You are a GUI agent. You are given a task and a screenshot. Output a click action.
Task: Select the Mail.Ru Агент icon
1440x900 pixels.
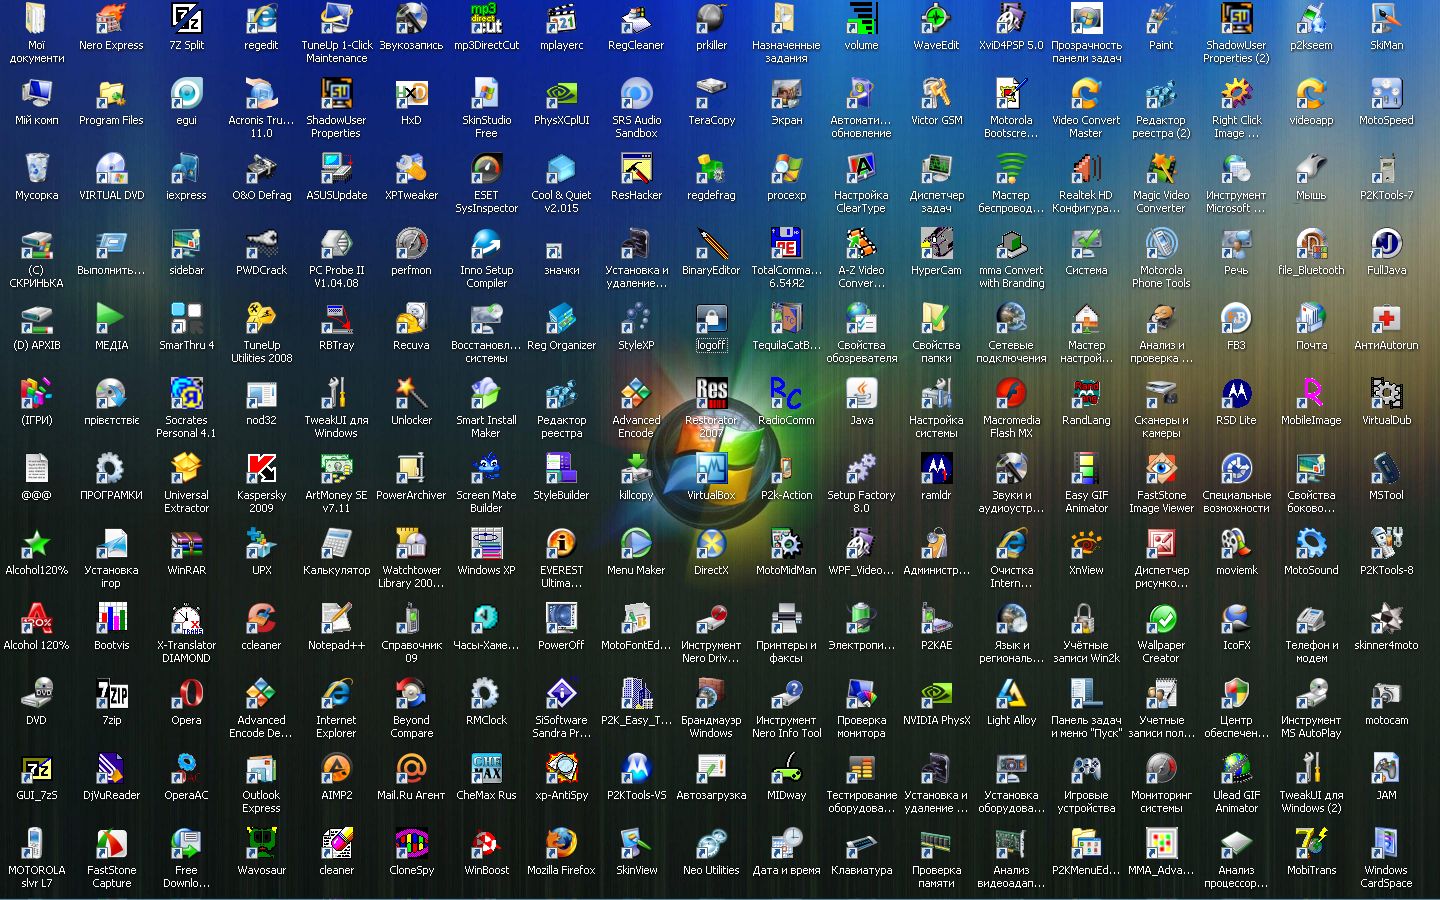(411, 768)
